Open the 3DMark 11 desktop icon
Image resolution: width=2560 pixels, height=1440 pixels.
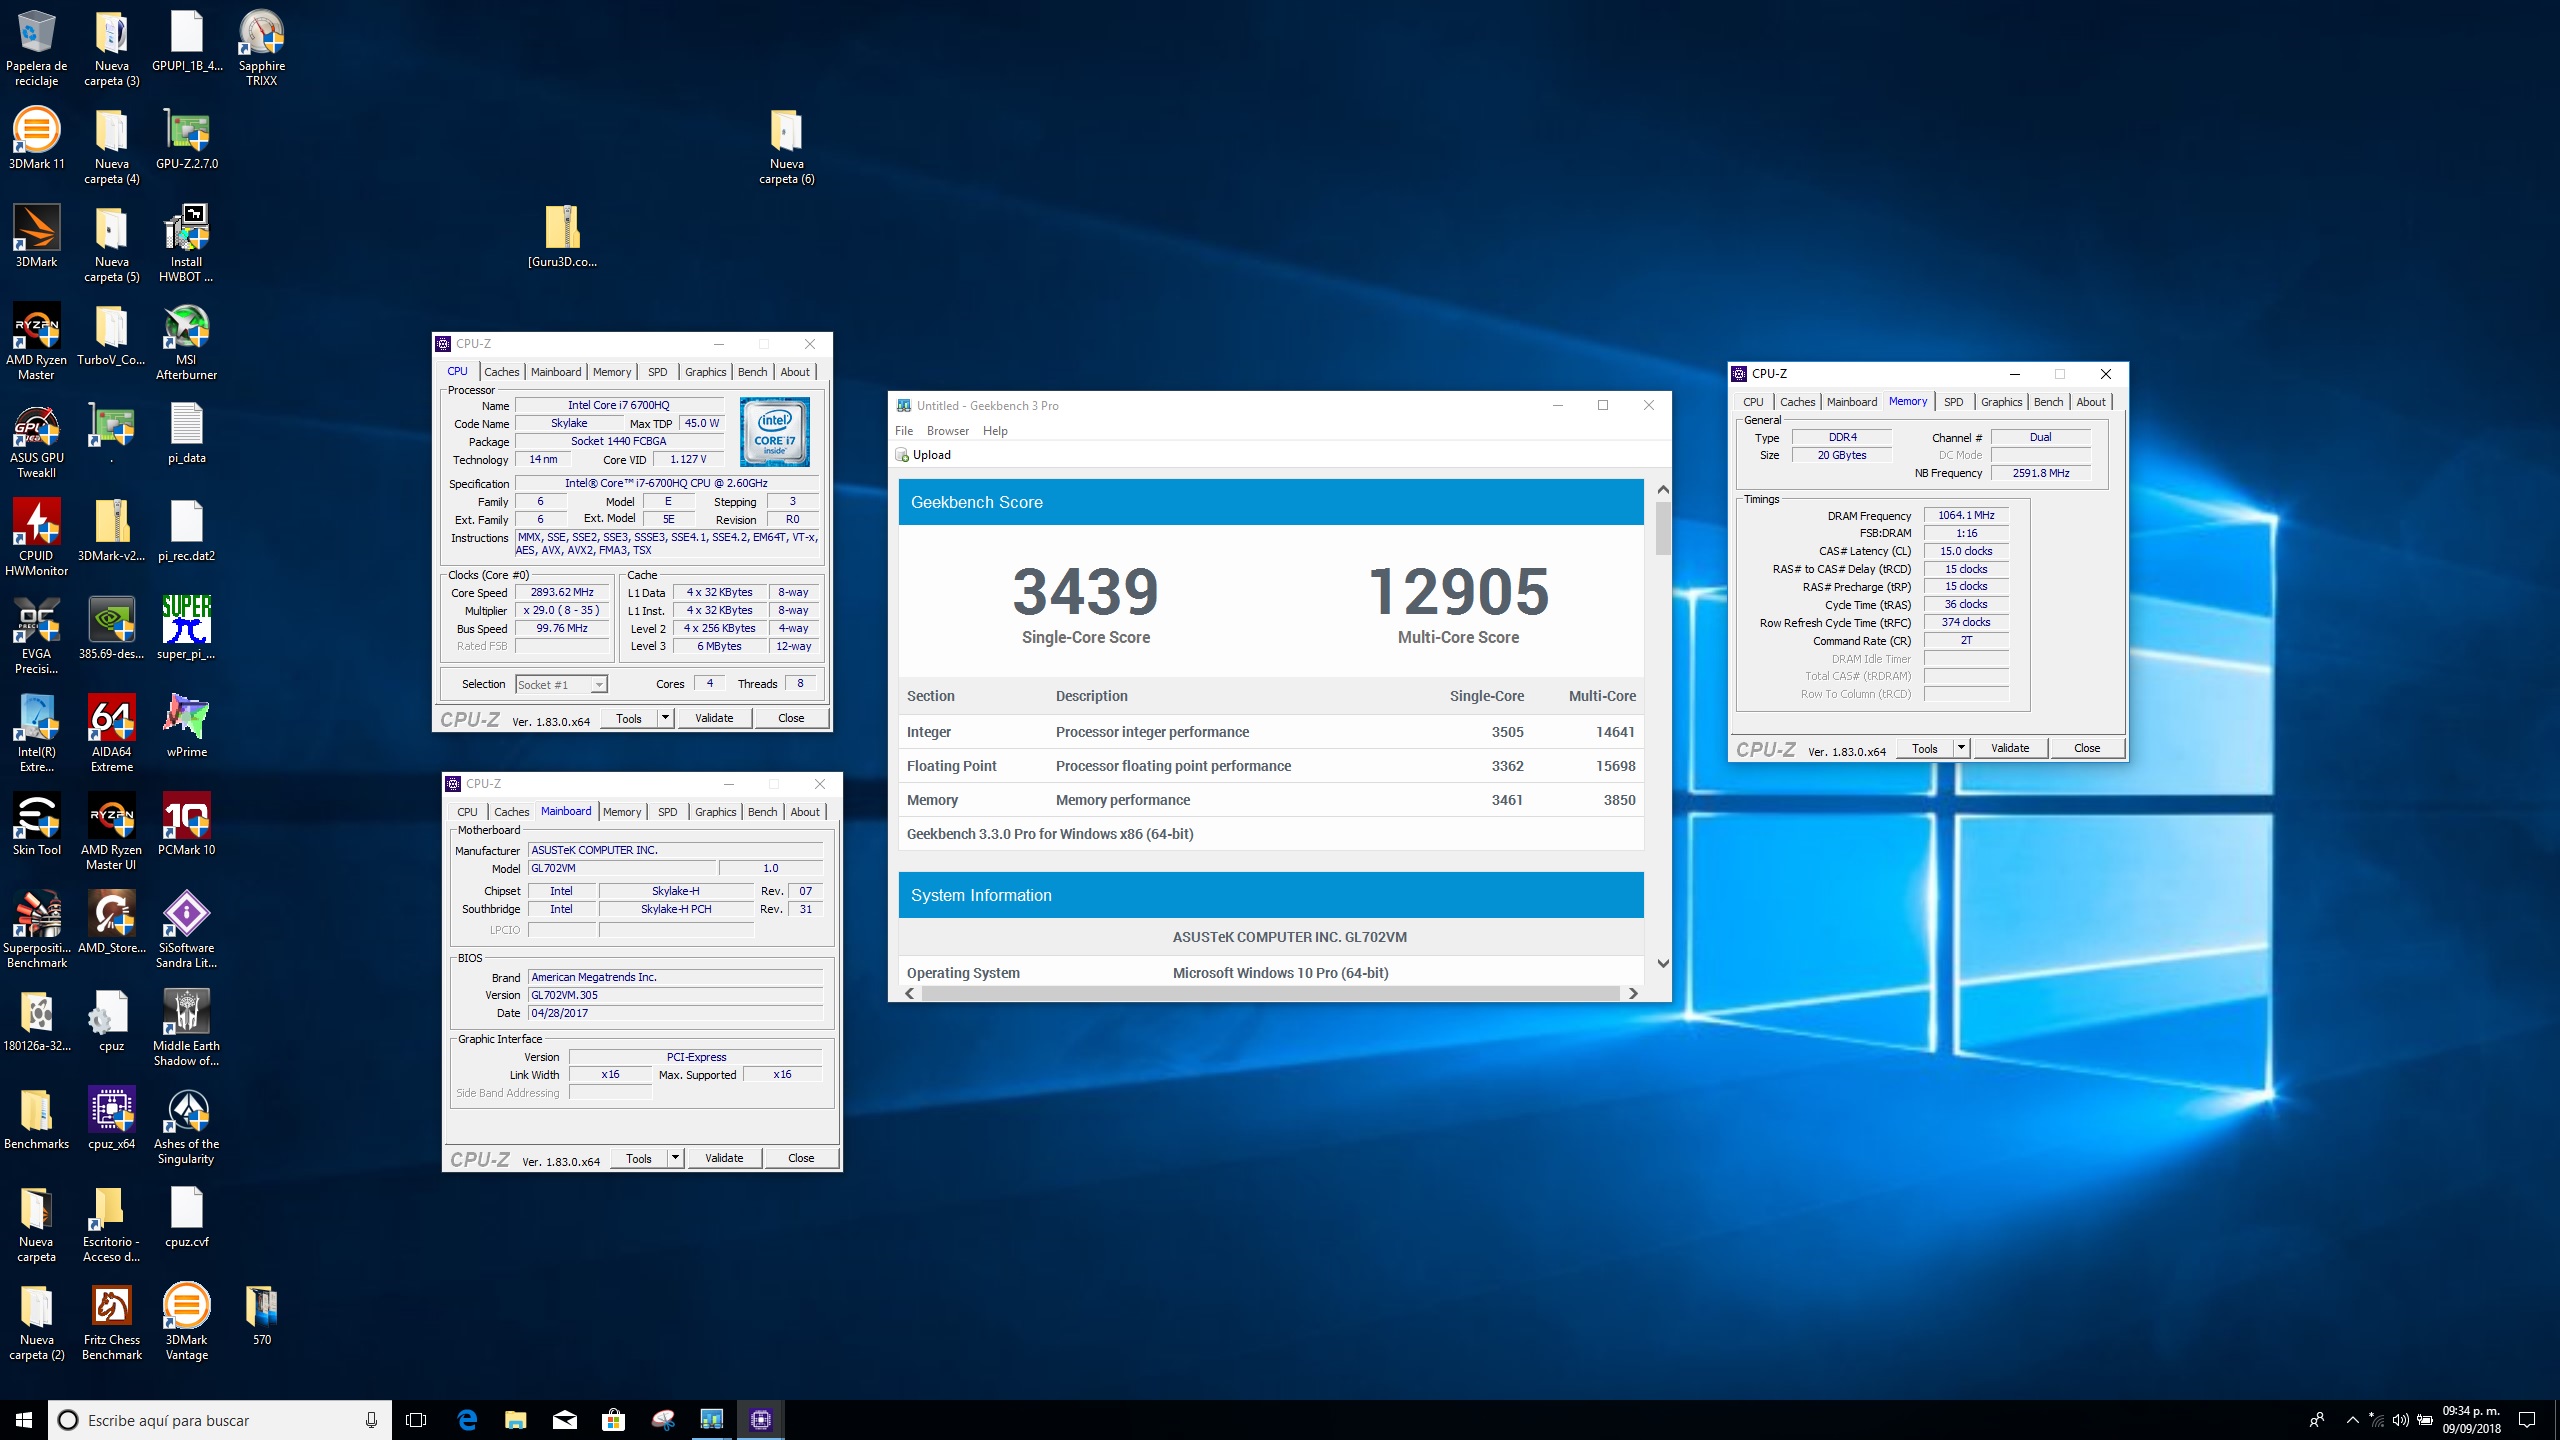(36, 140)
